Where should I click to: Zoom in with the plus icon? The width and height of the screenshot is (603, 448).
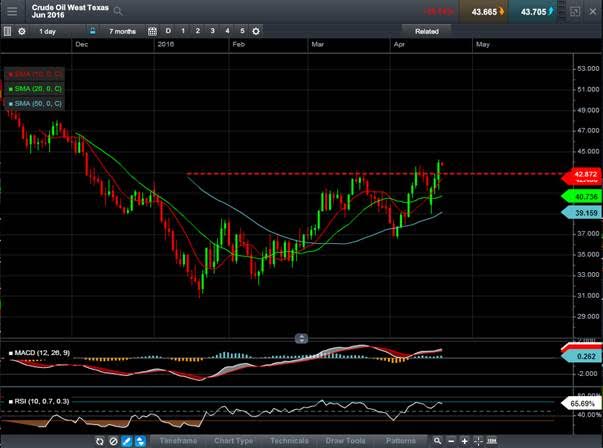[465, 441]
